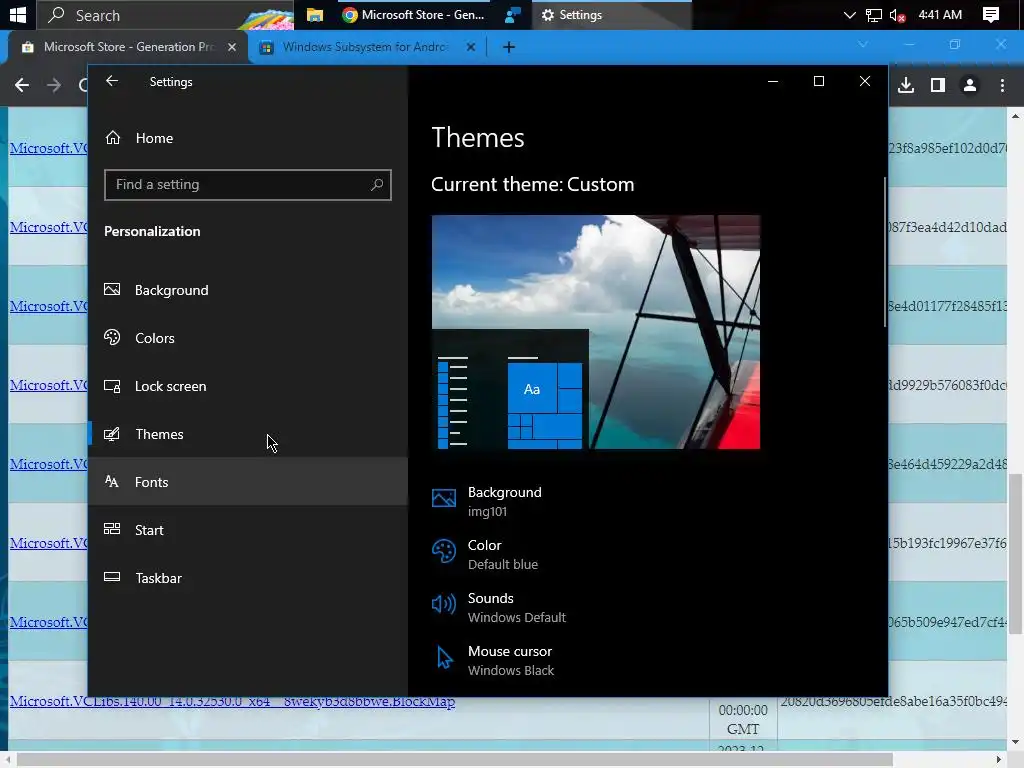
Task: Switch to Microsoft Store Generation Chrome tab
Action: (x=128, y=47)
